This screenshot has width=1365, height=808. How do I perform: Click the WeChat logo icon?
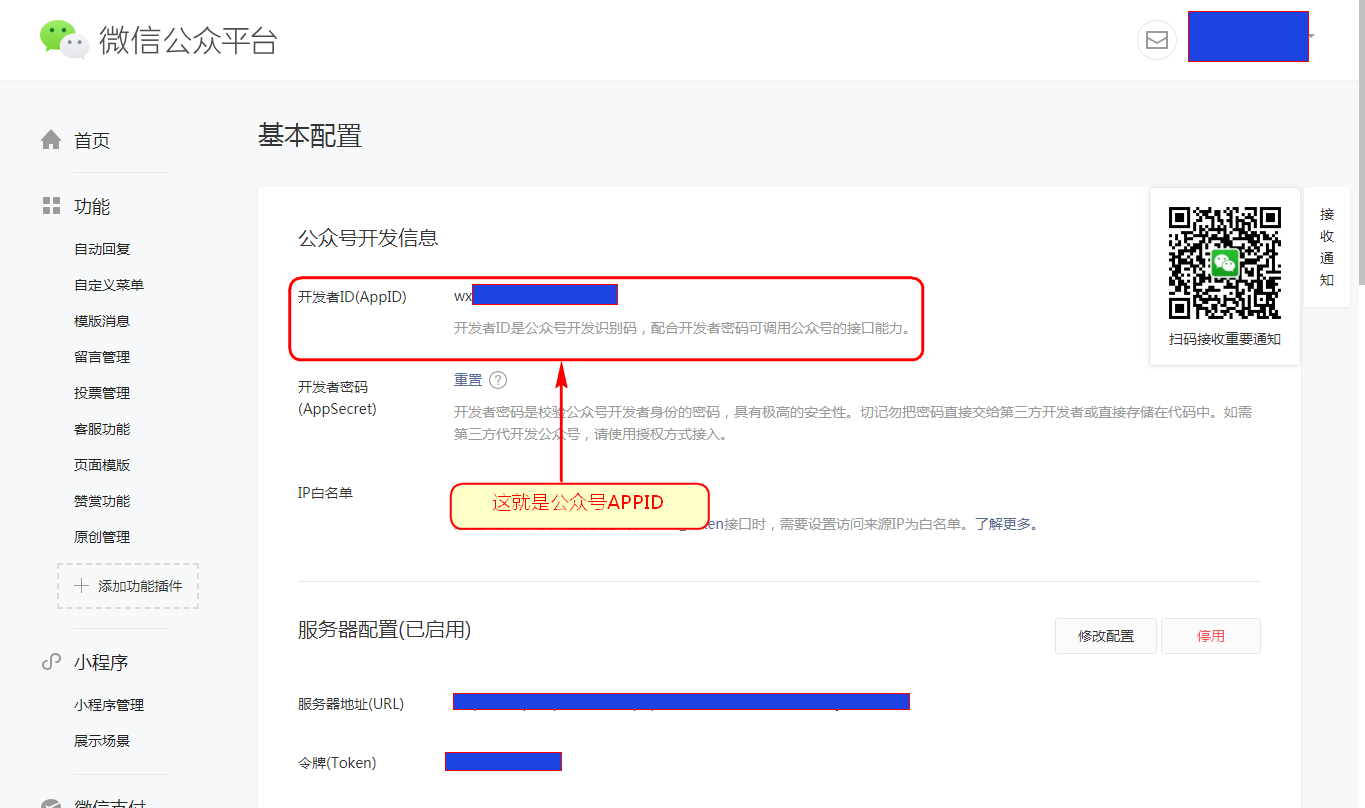[64, 39]
